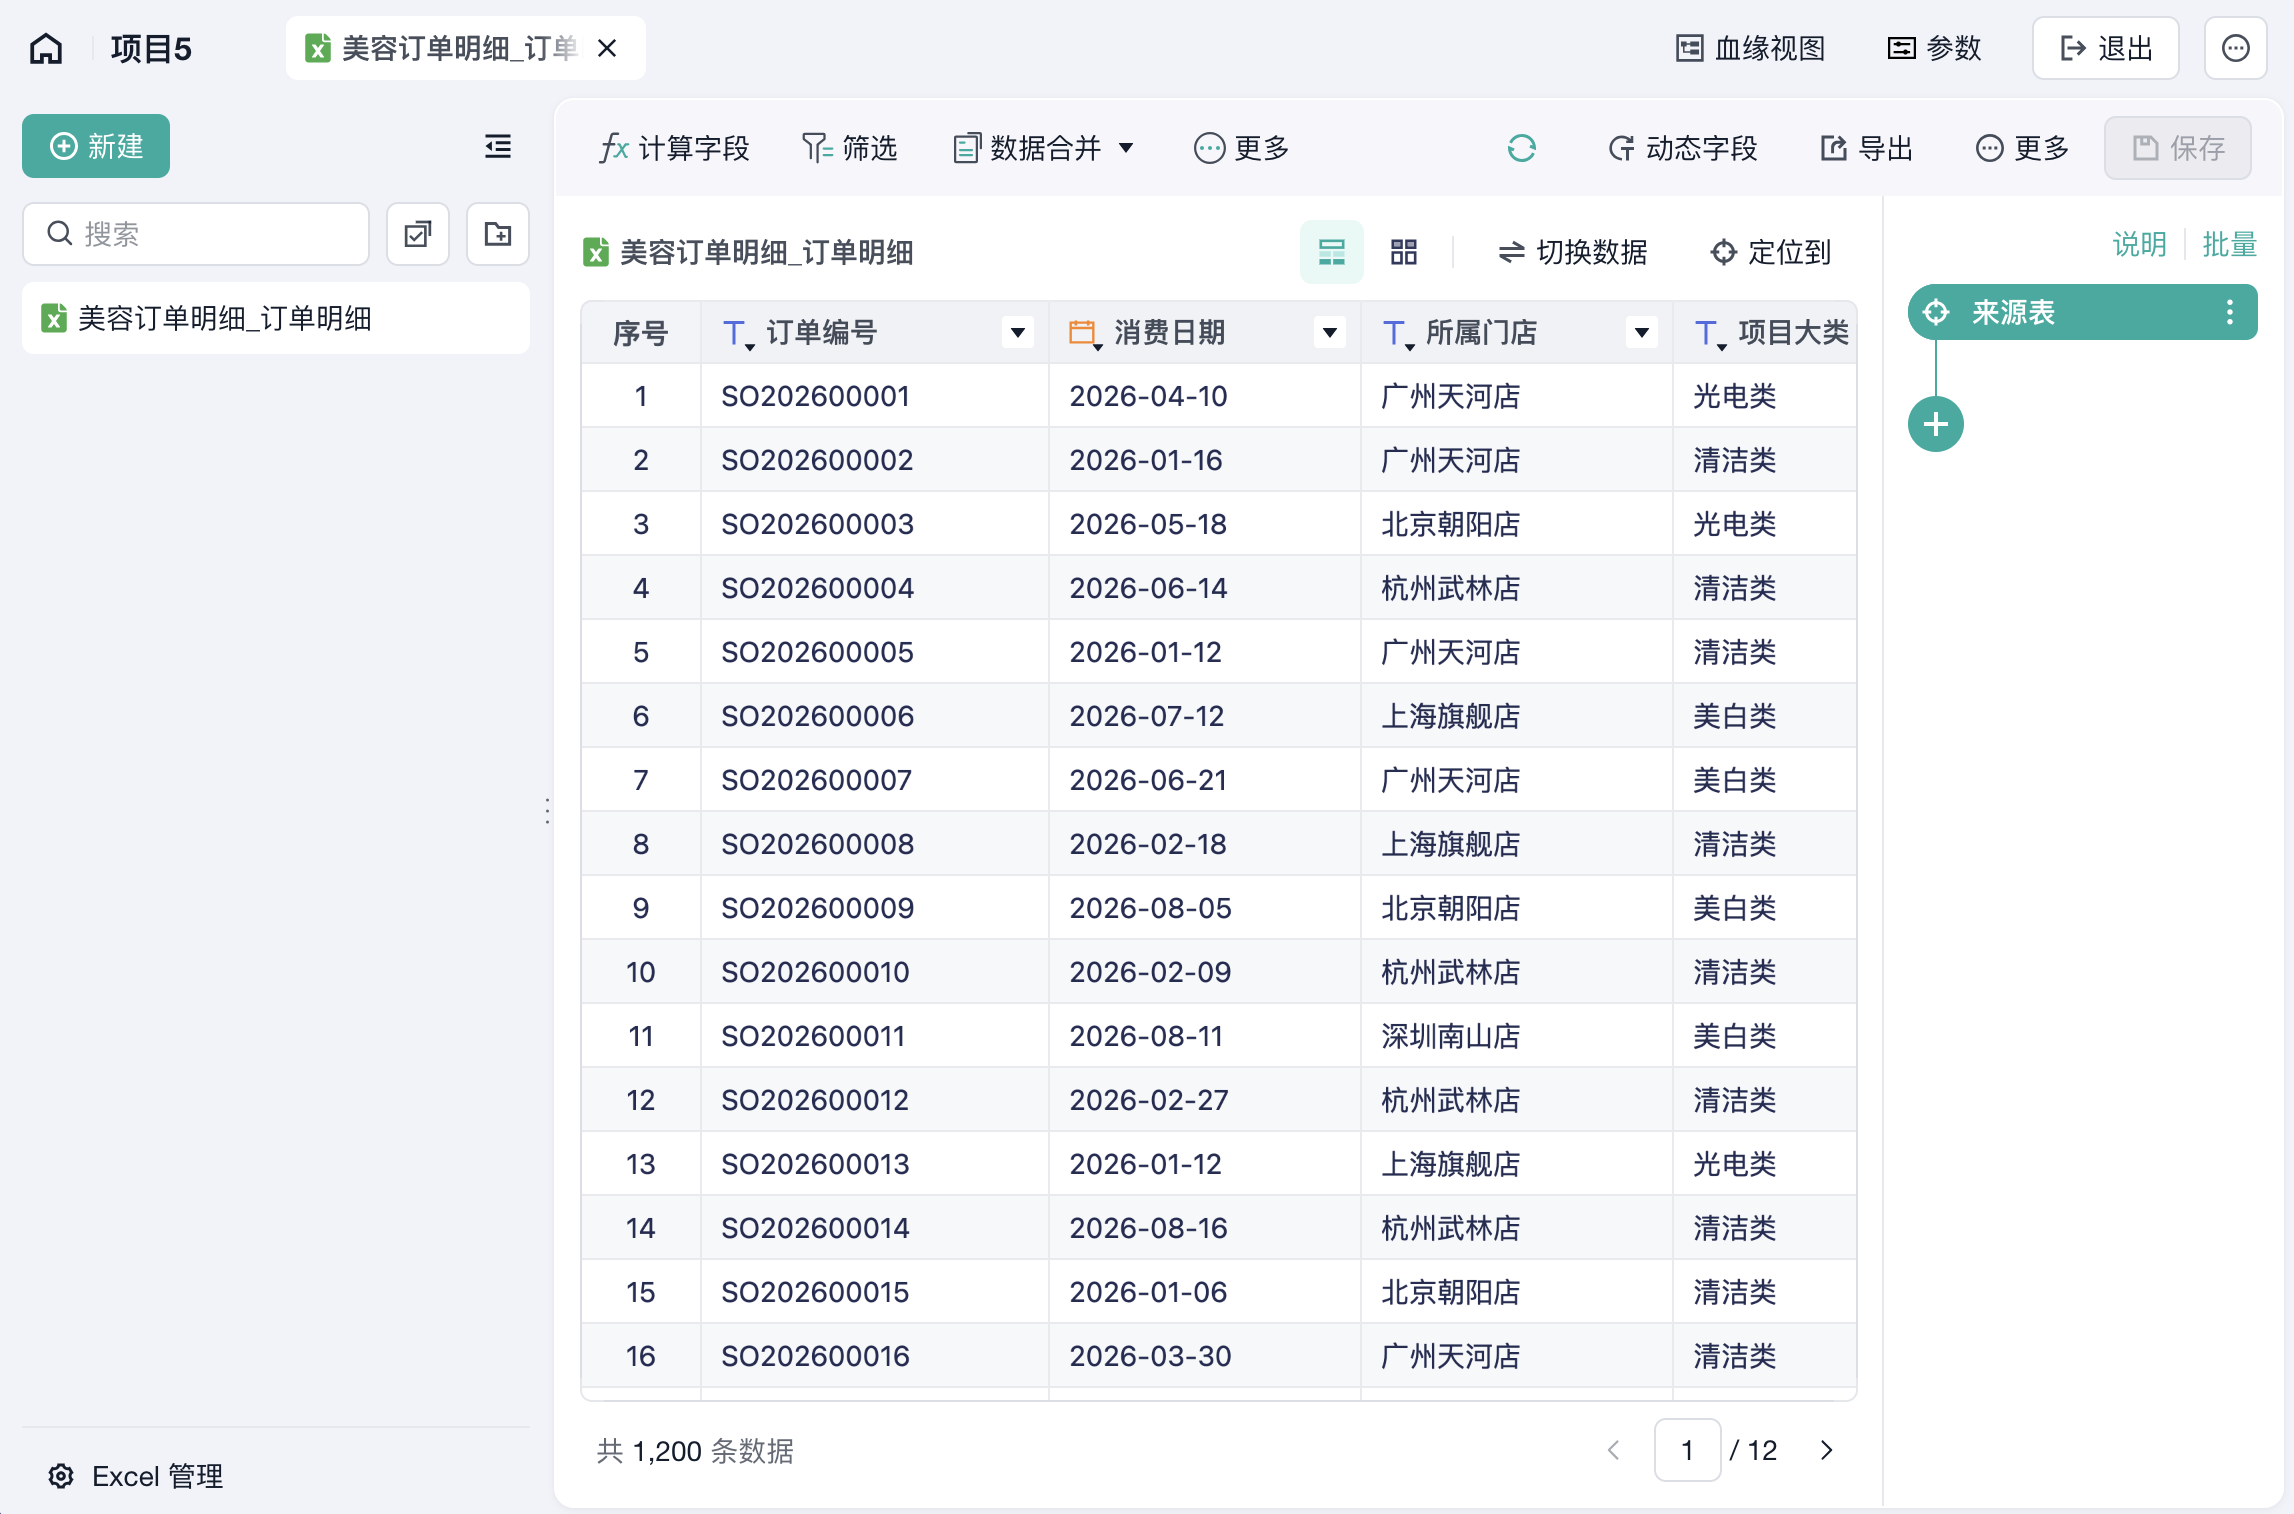
Task: Open 动态字段 dynamic field tool
Action: [1683, 148]
